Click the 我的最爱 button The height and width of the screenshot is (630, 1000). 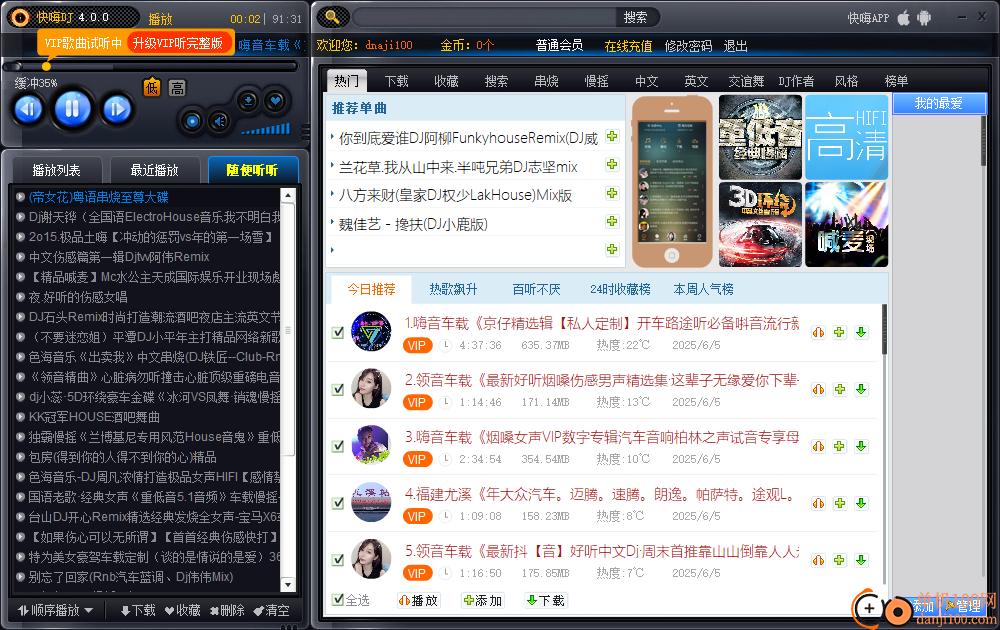(x=939, y=103)
